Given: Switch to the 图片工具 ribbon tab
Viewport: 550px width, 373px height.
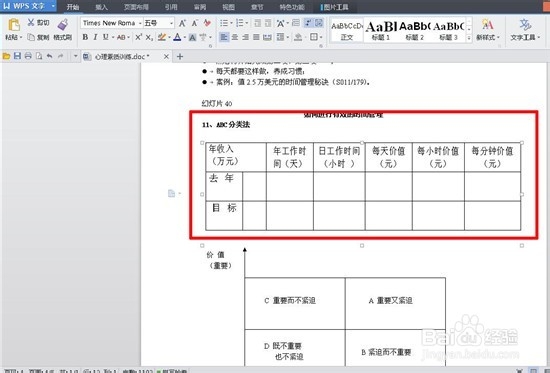Looking at the screenshot, I should pyautogui.click(x=335, y=7).
